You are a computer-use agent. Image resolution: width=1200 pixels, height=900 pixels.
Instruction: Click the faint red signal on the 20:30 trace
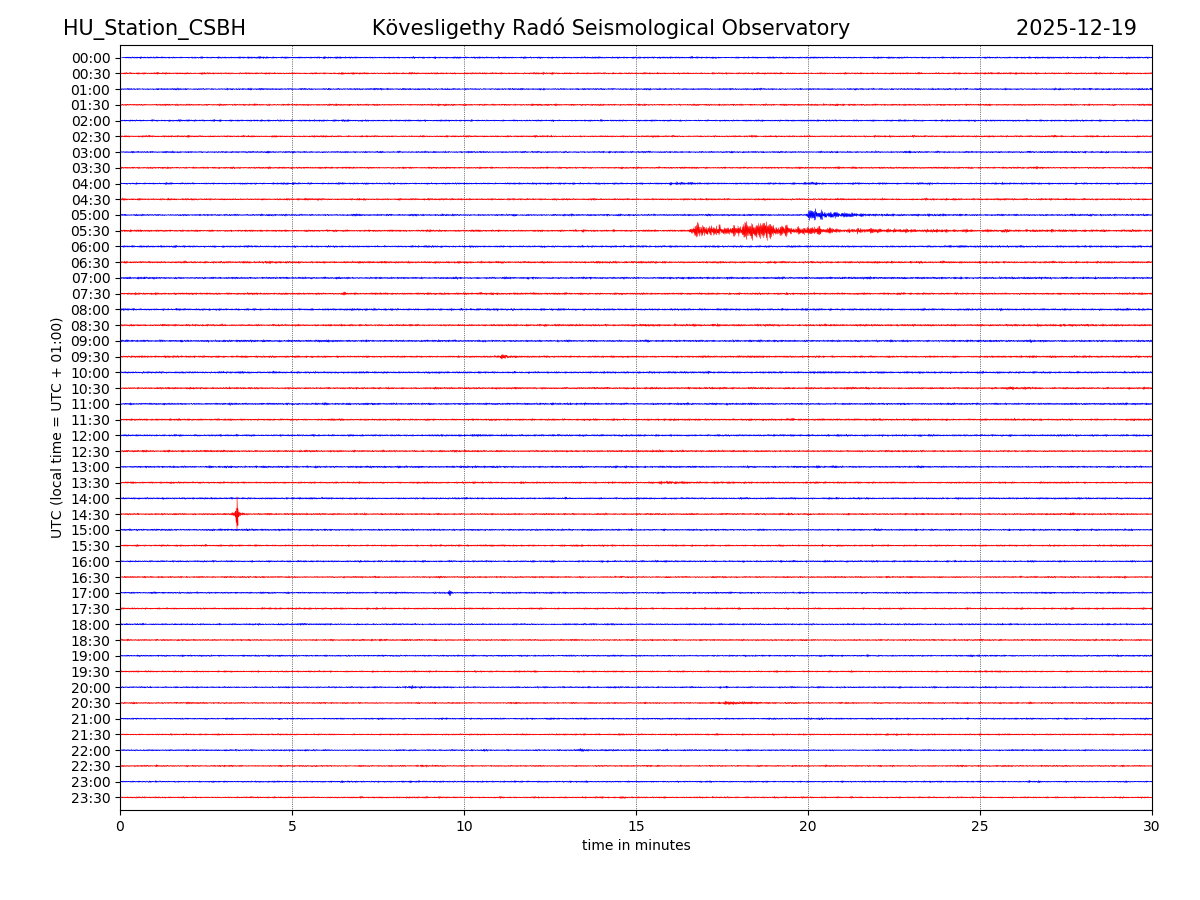738,703
